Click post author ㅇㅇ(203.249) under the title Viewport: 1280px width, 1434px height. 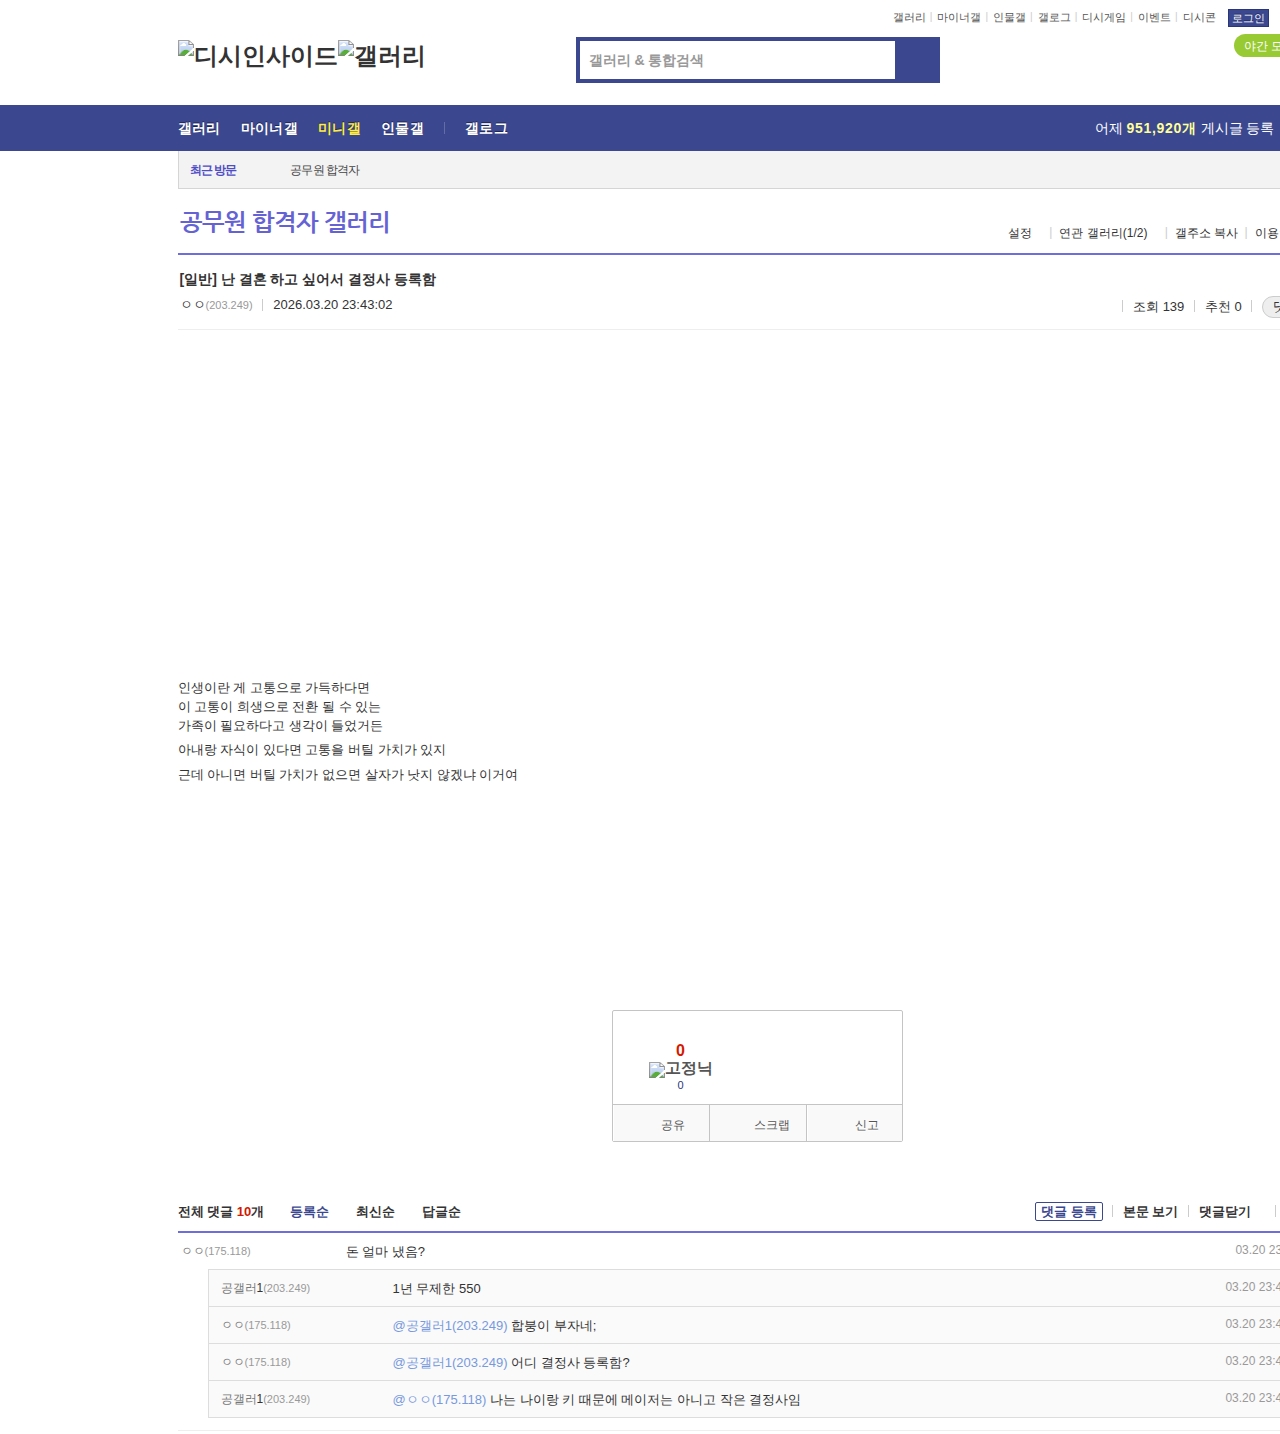(x=217, y=305)
